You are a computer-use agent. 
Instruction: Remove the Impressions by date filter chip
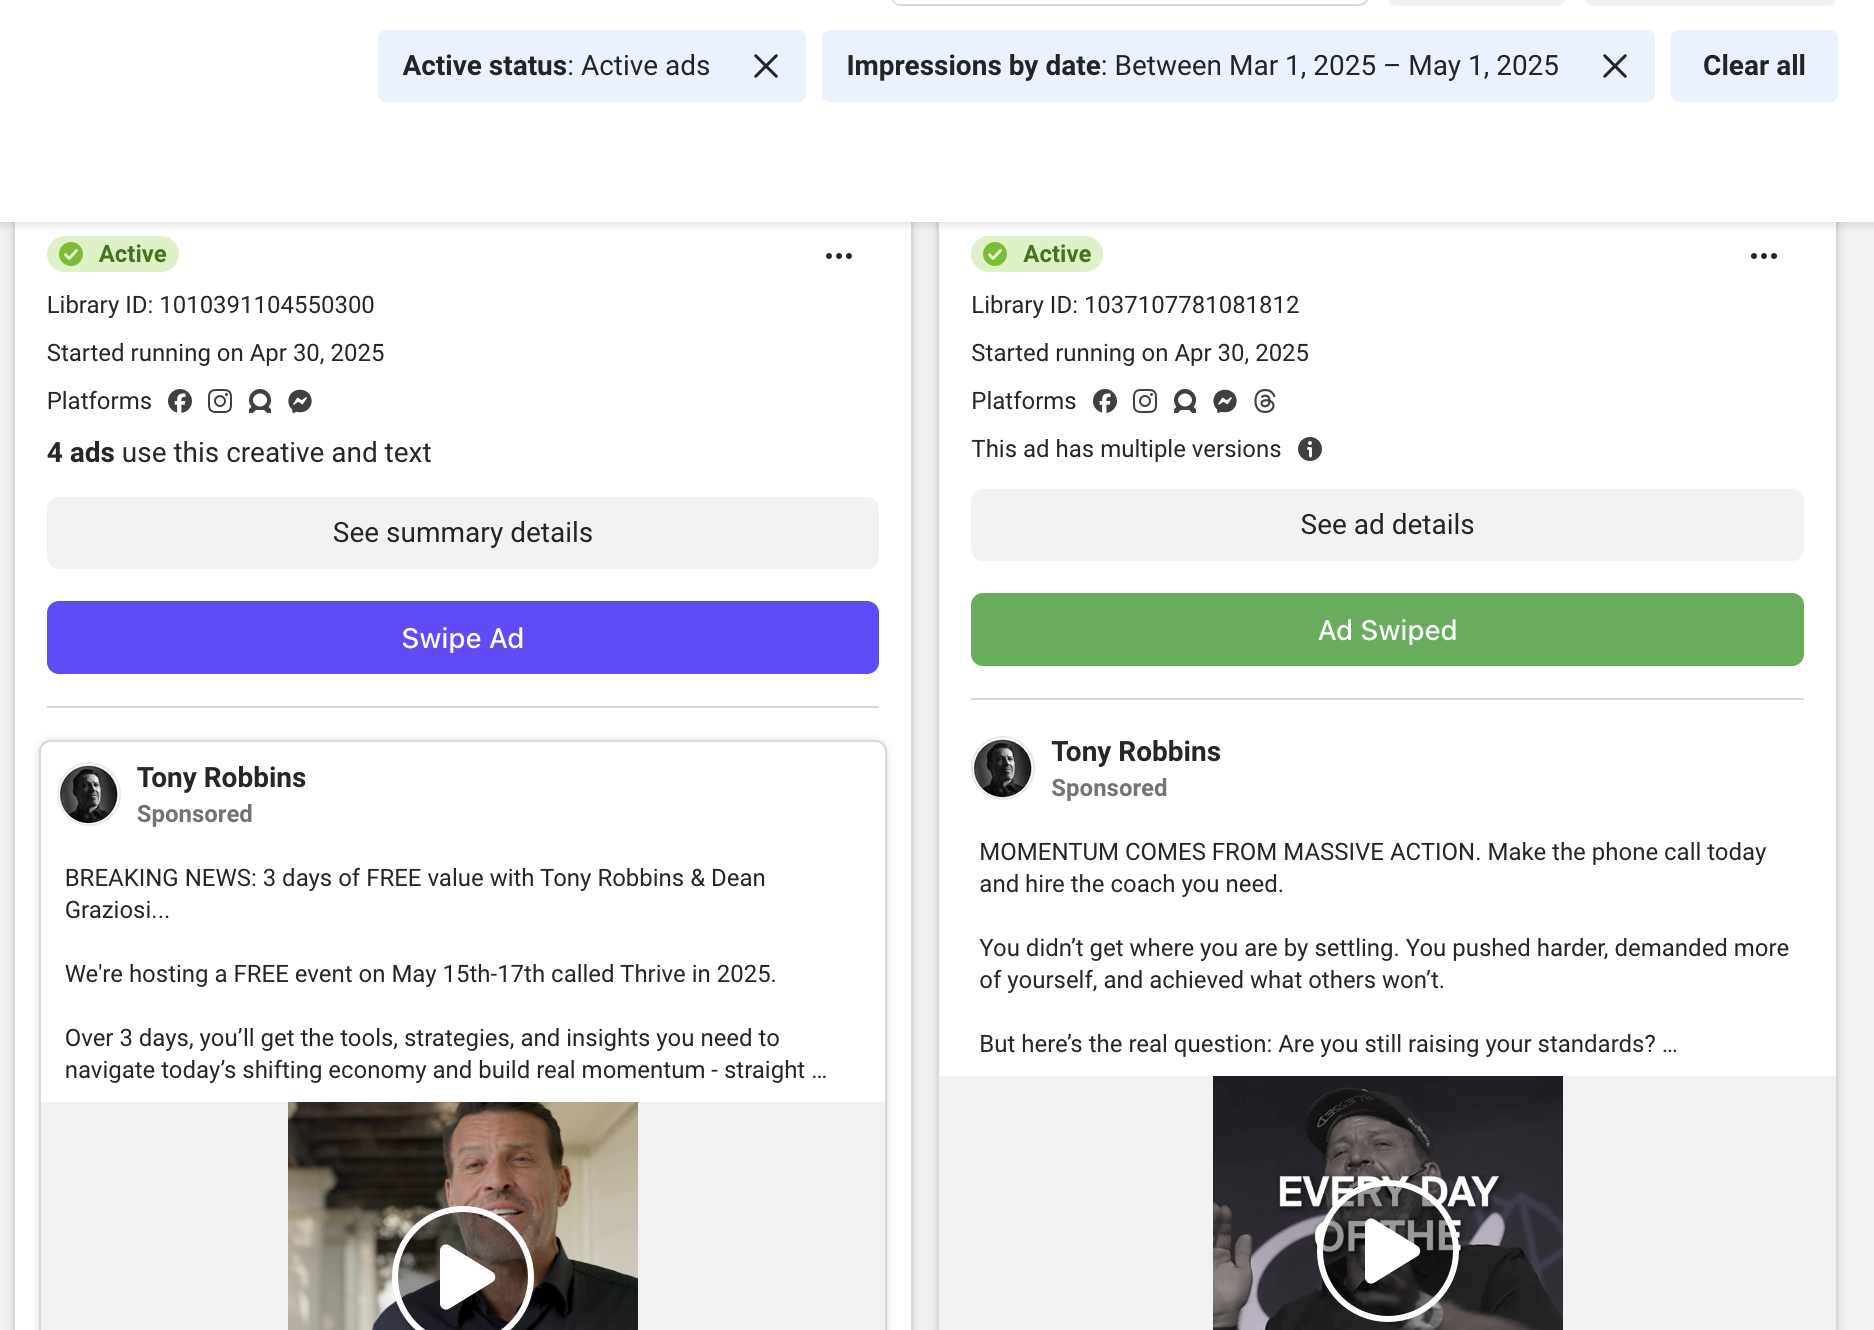pyautogui.click(x=1615, y=66)
